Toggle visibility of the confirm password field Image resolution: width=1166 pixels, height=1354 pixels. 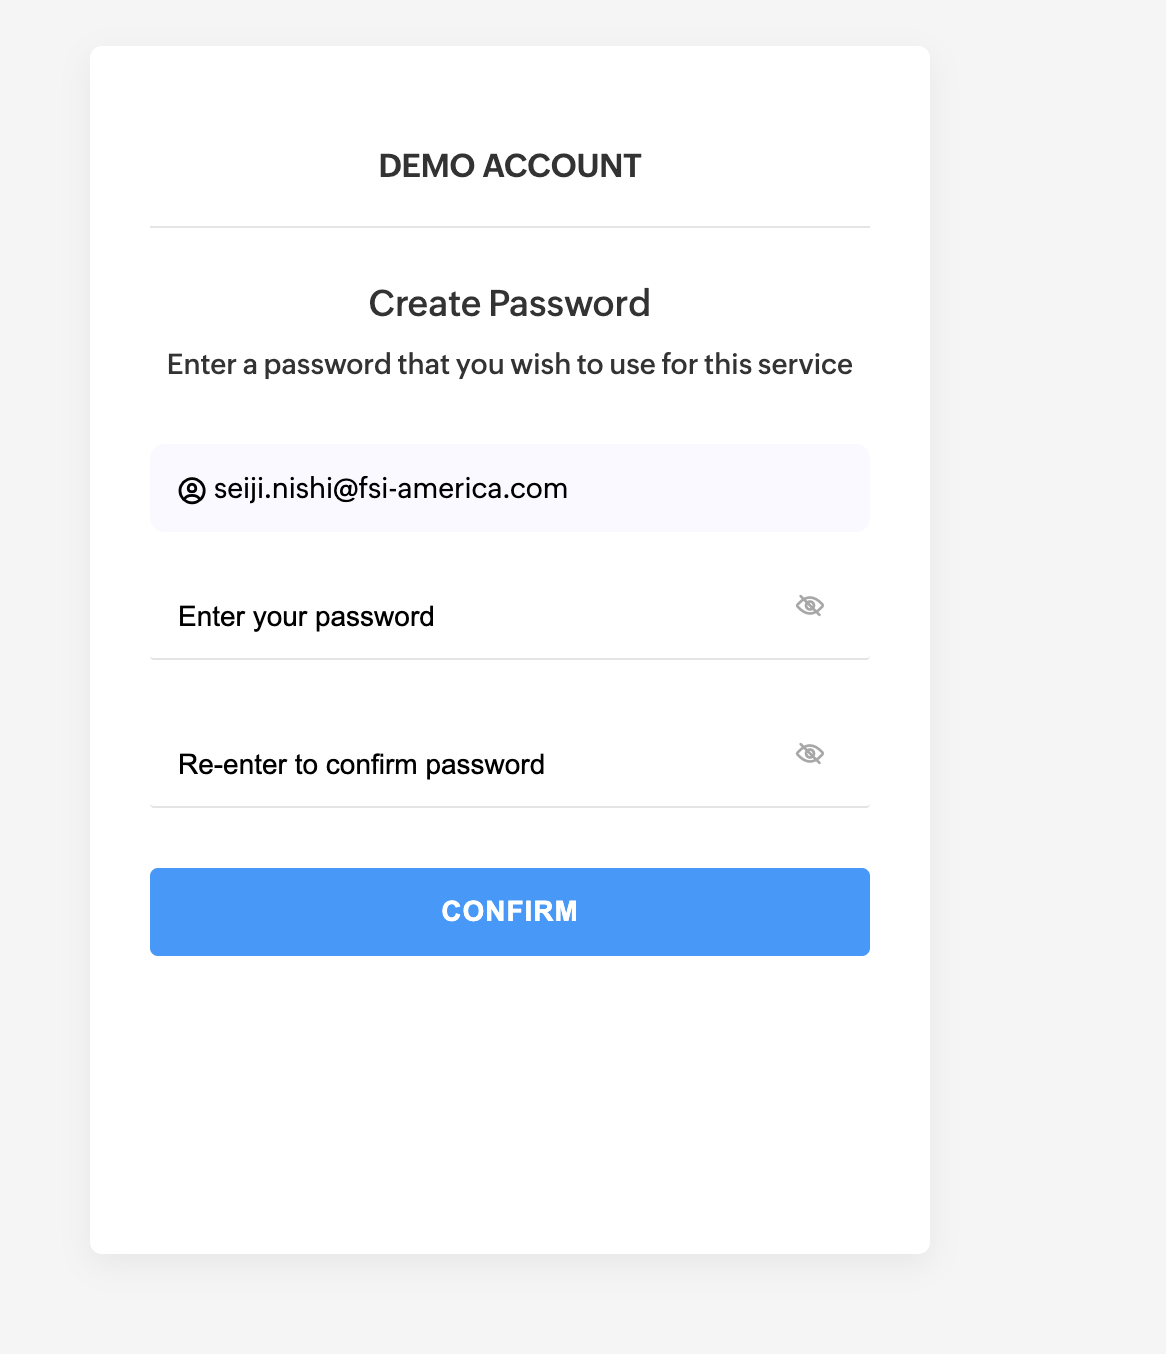click(809, 753)
